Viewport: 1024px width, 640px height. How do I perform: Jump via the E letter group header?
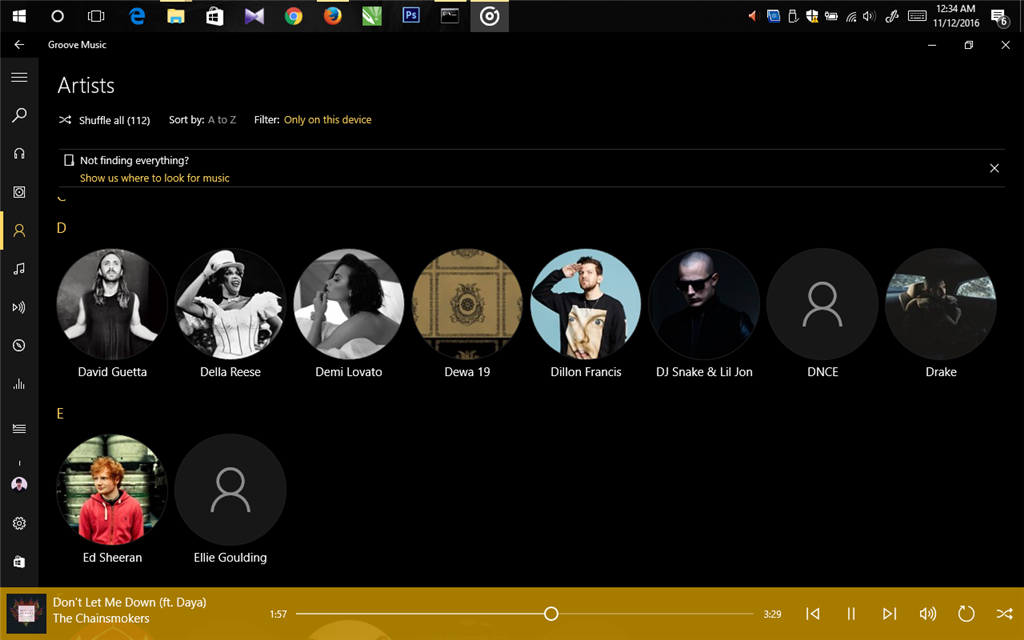60,413
